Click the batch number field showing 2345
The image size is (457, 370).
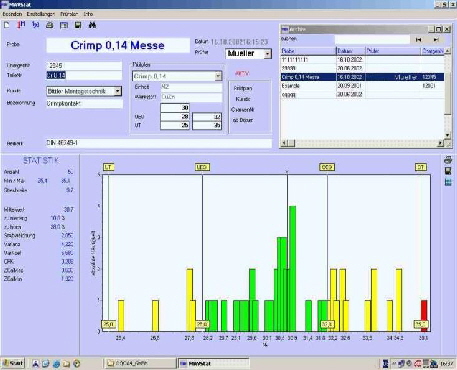click(x=84, y=66)
